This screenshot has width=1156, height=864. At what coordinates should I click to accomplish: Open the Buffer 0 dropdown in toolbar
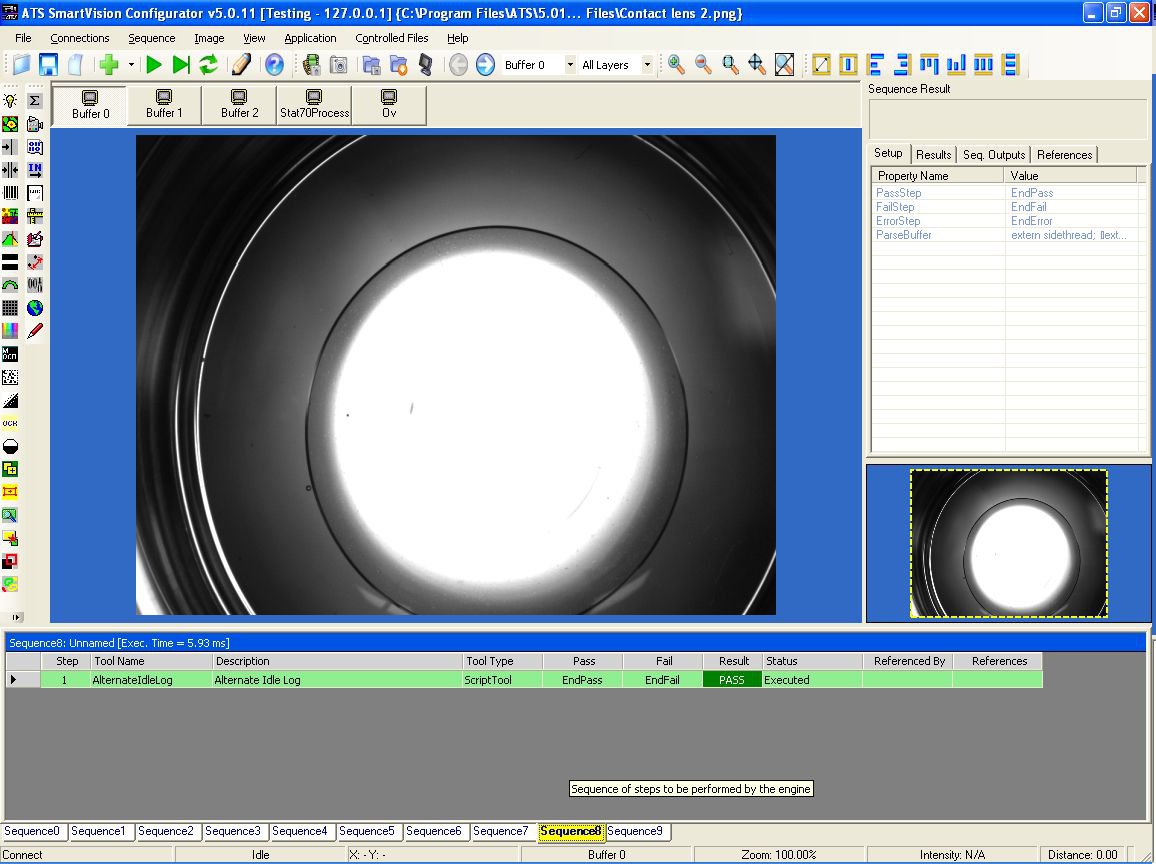coord(570,65)
